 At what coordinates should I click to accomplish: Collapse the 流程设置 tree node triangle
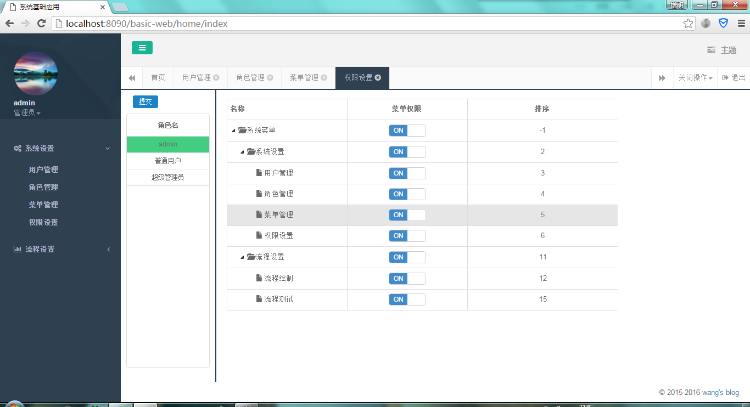pyautogui.click(x=242, y=257)
